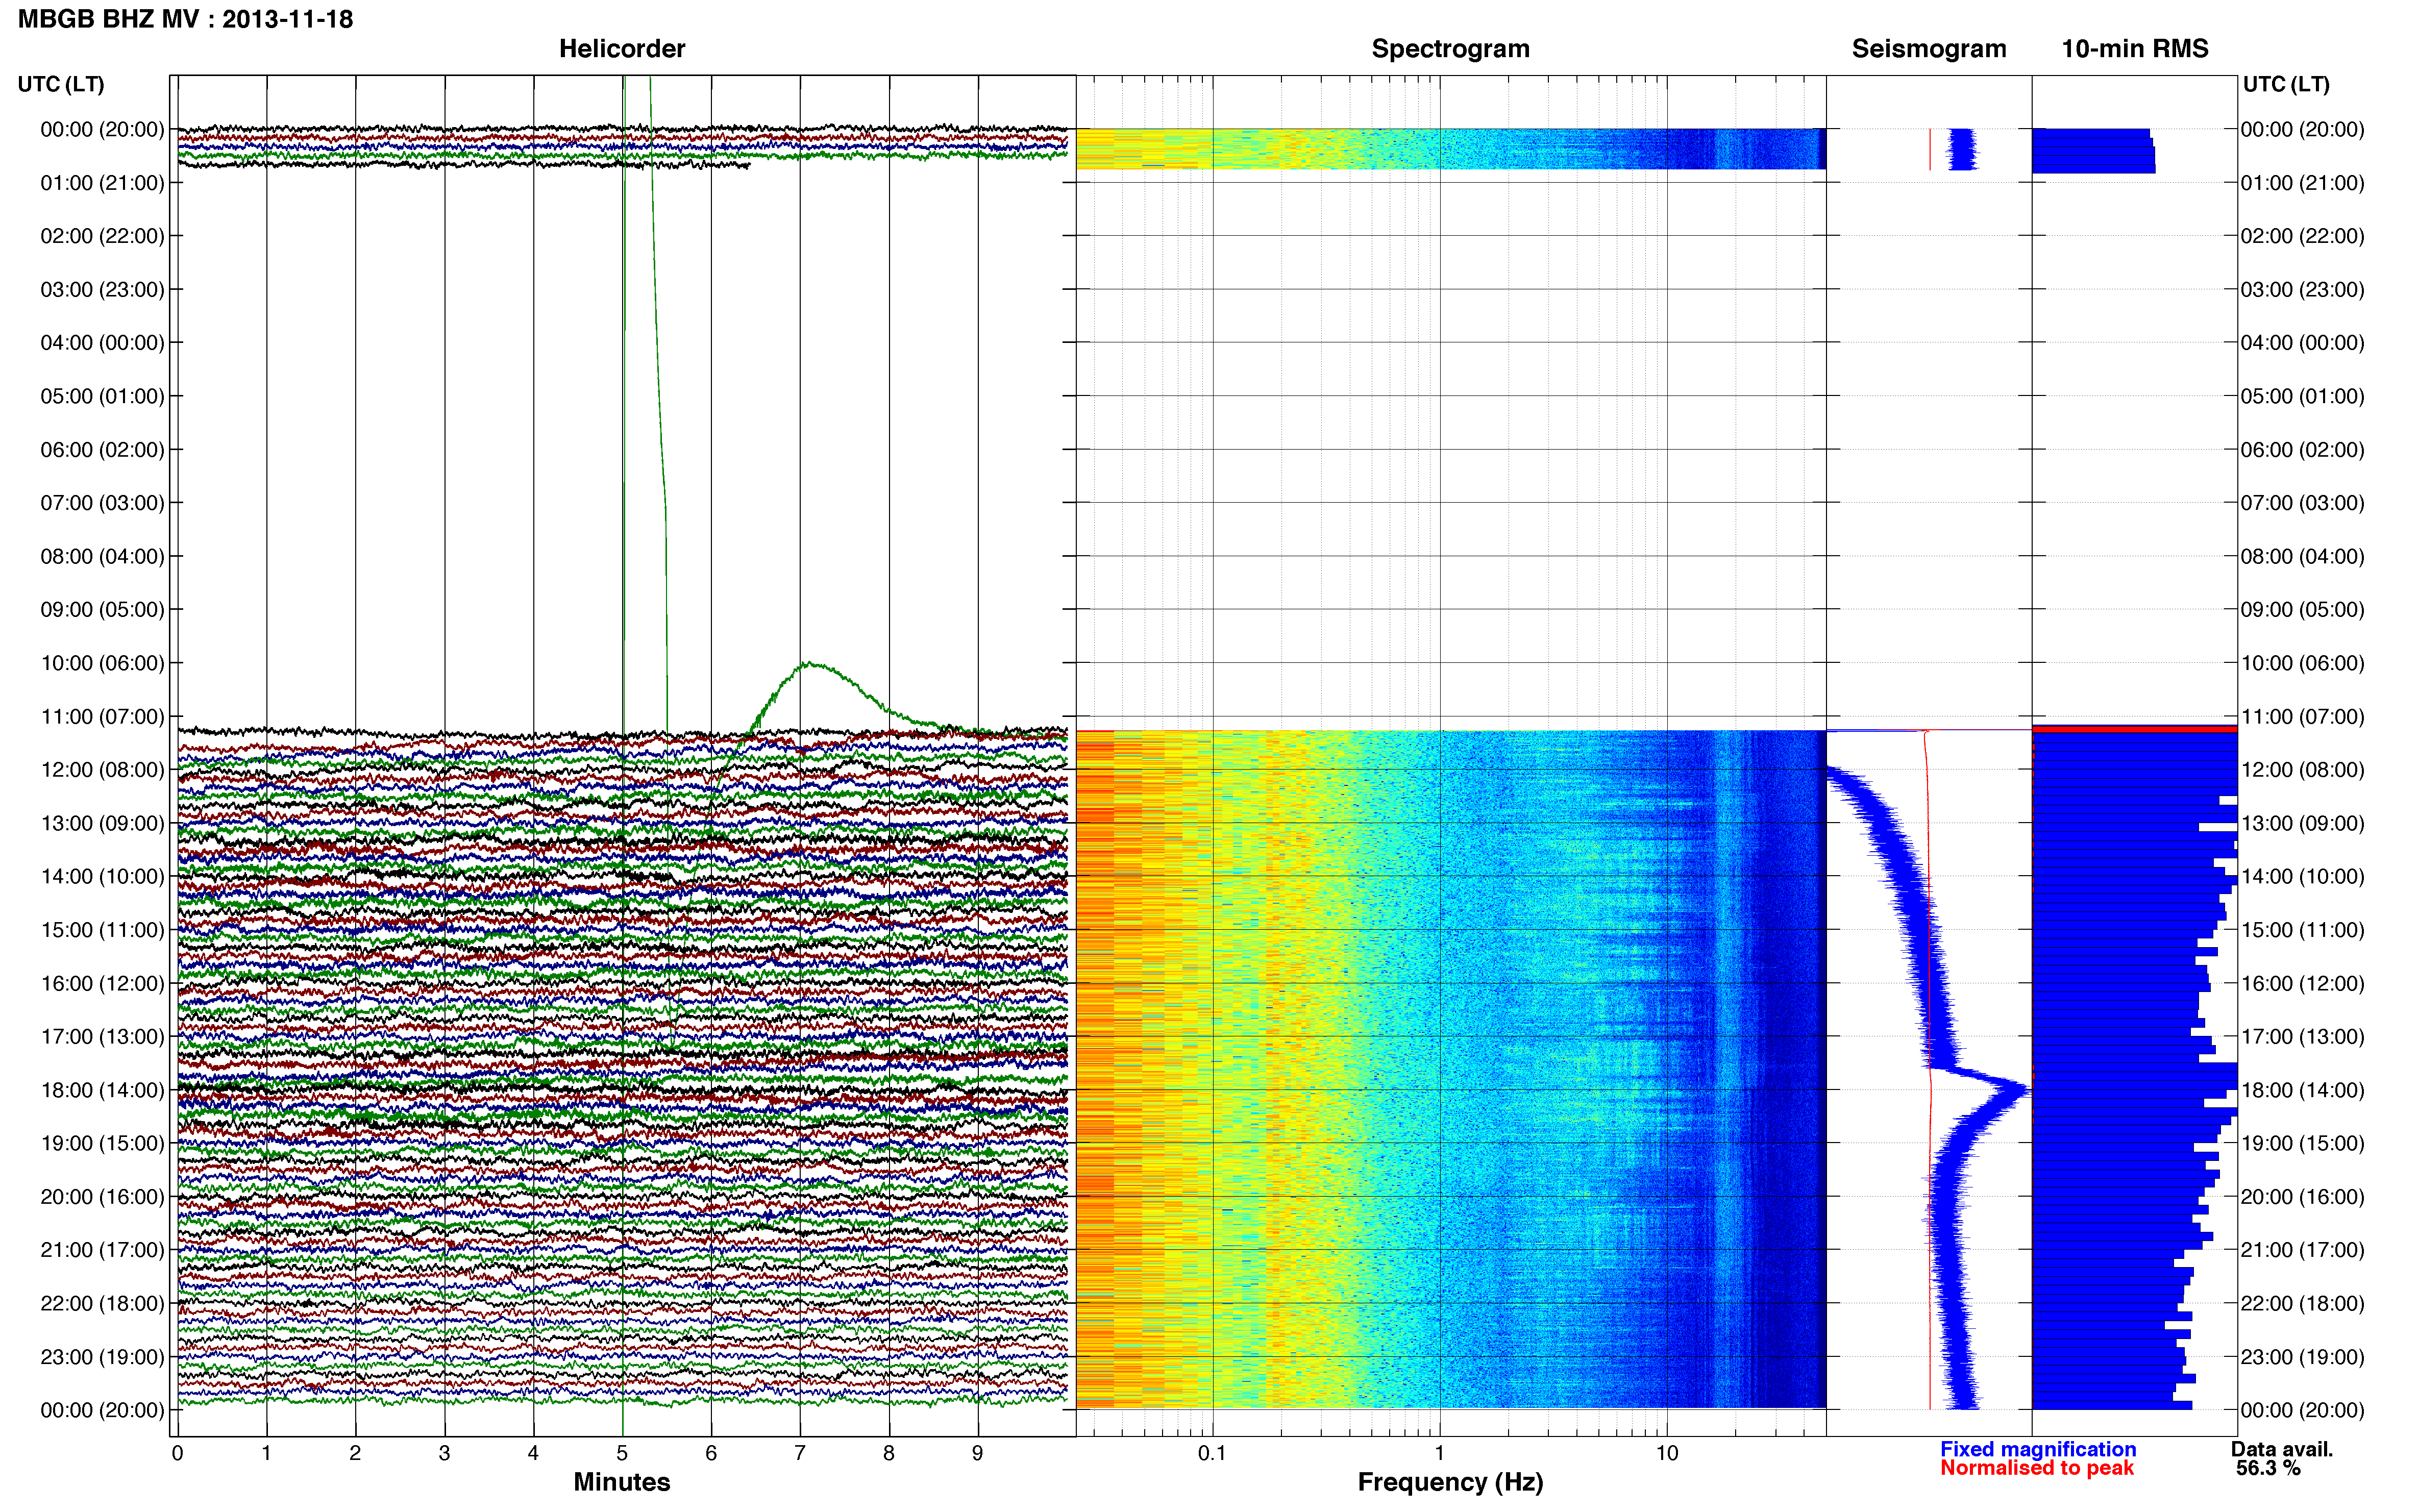Click the right '23:00 (19:00)' time label
The height and width of the screenshot is (1512, 2419).
[x=2302, y=1357]
